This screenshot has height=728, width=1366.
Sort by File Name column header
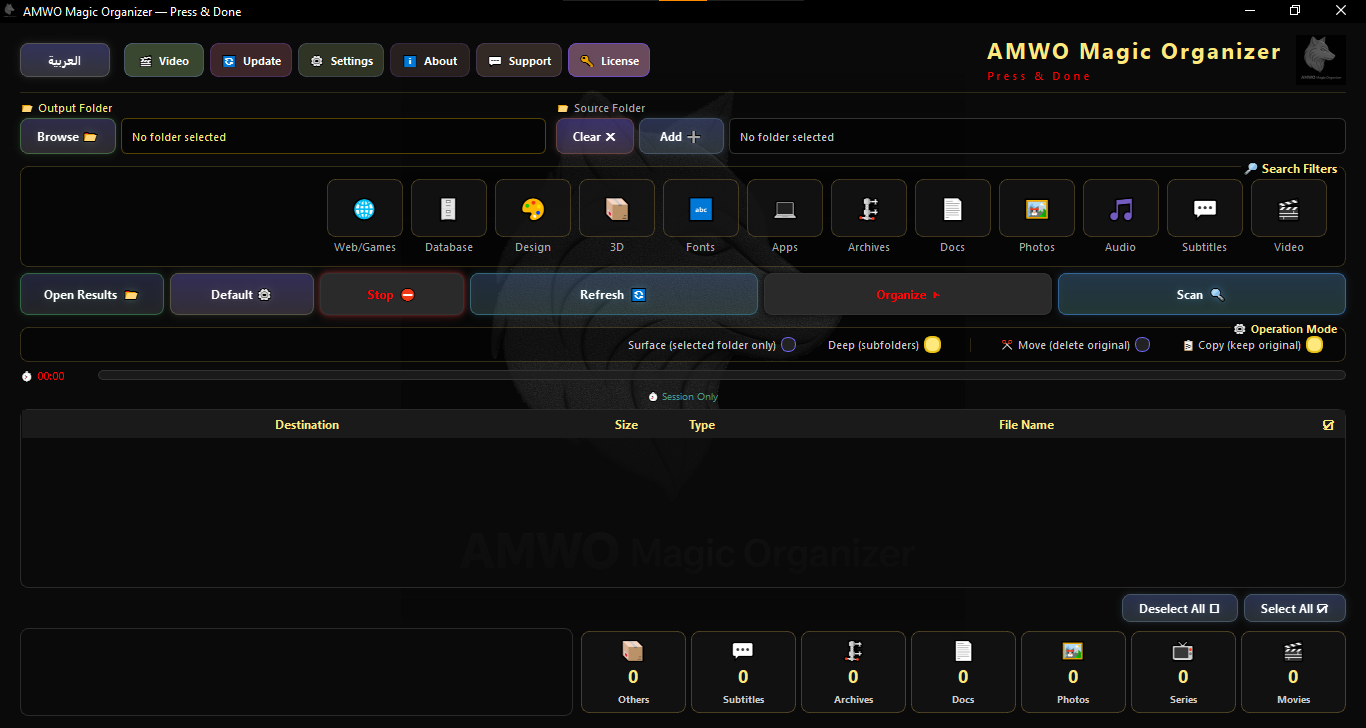pyautogui.click(x=1026, y=425)
